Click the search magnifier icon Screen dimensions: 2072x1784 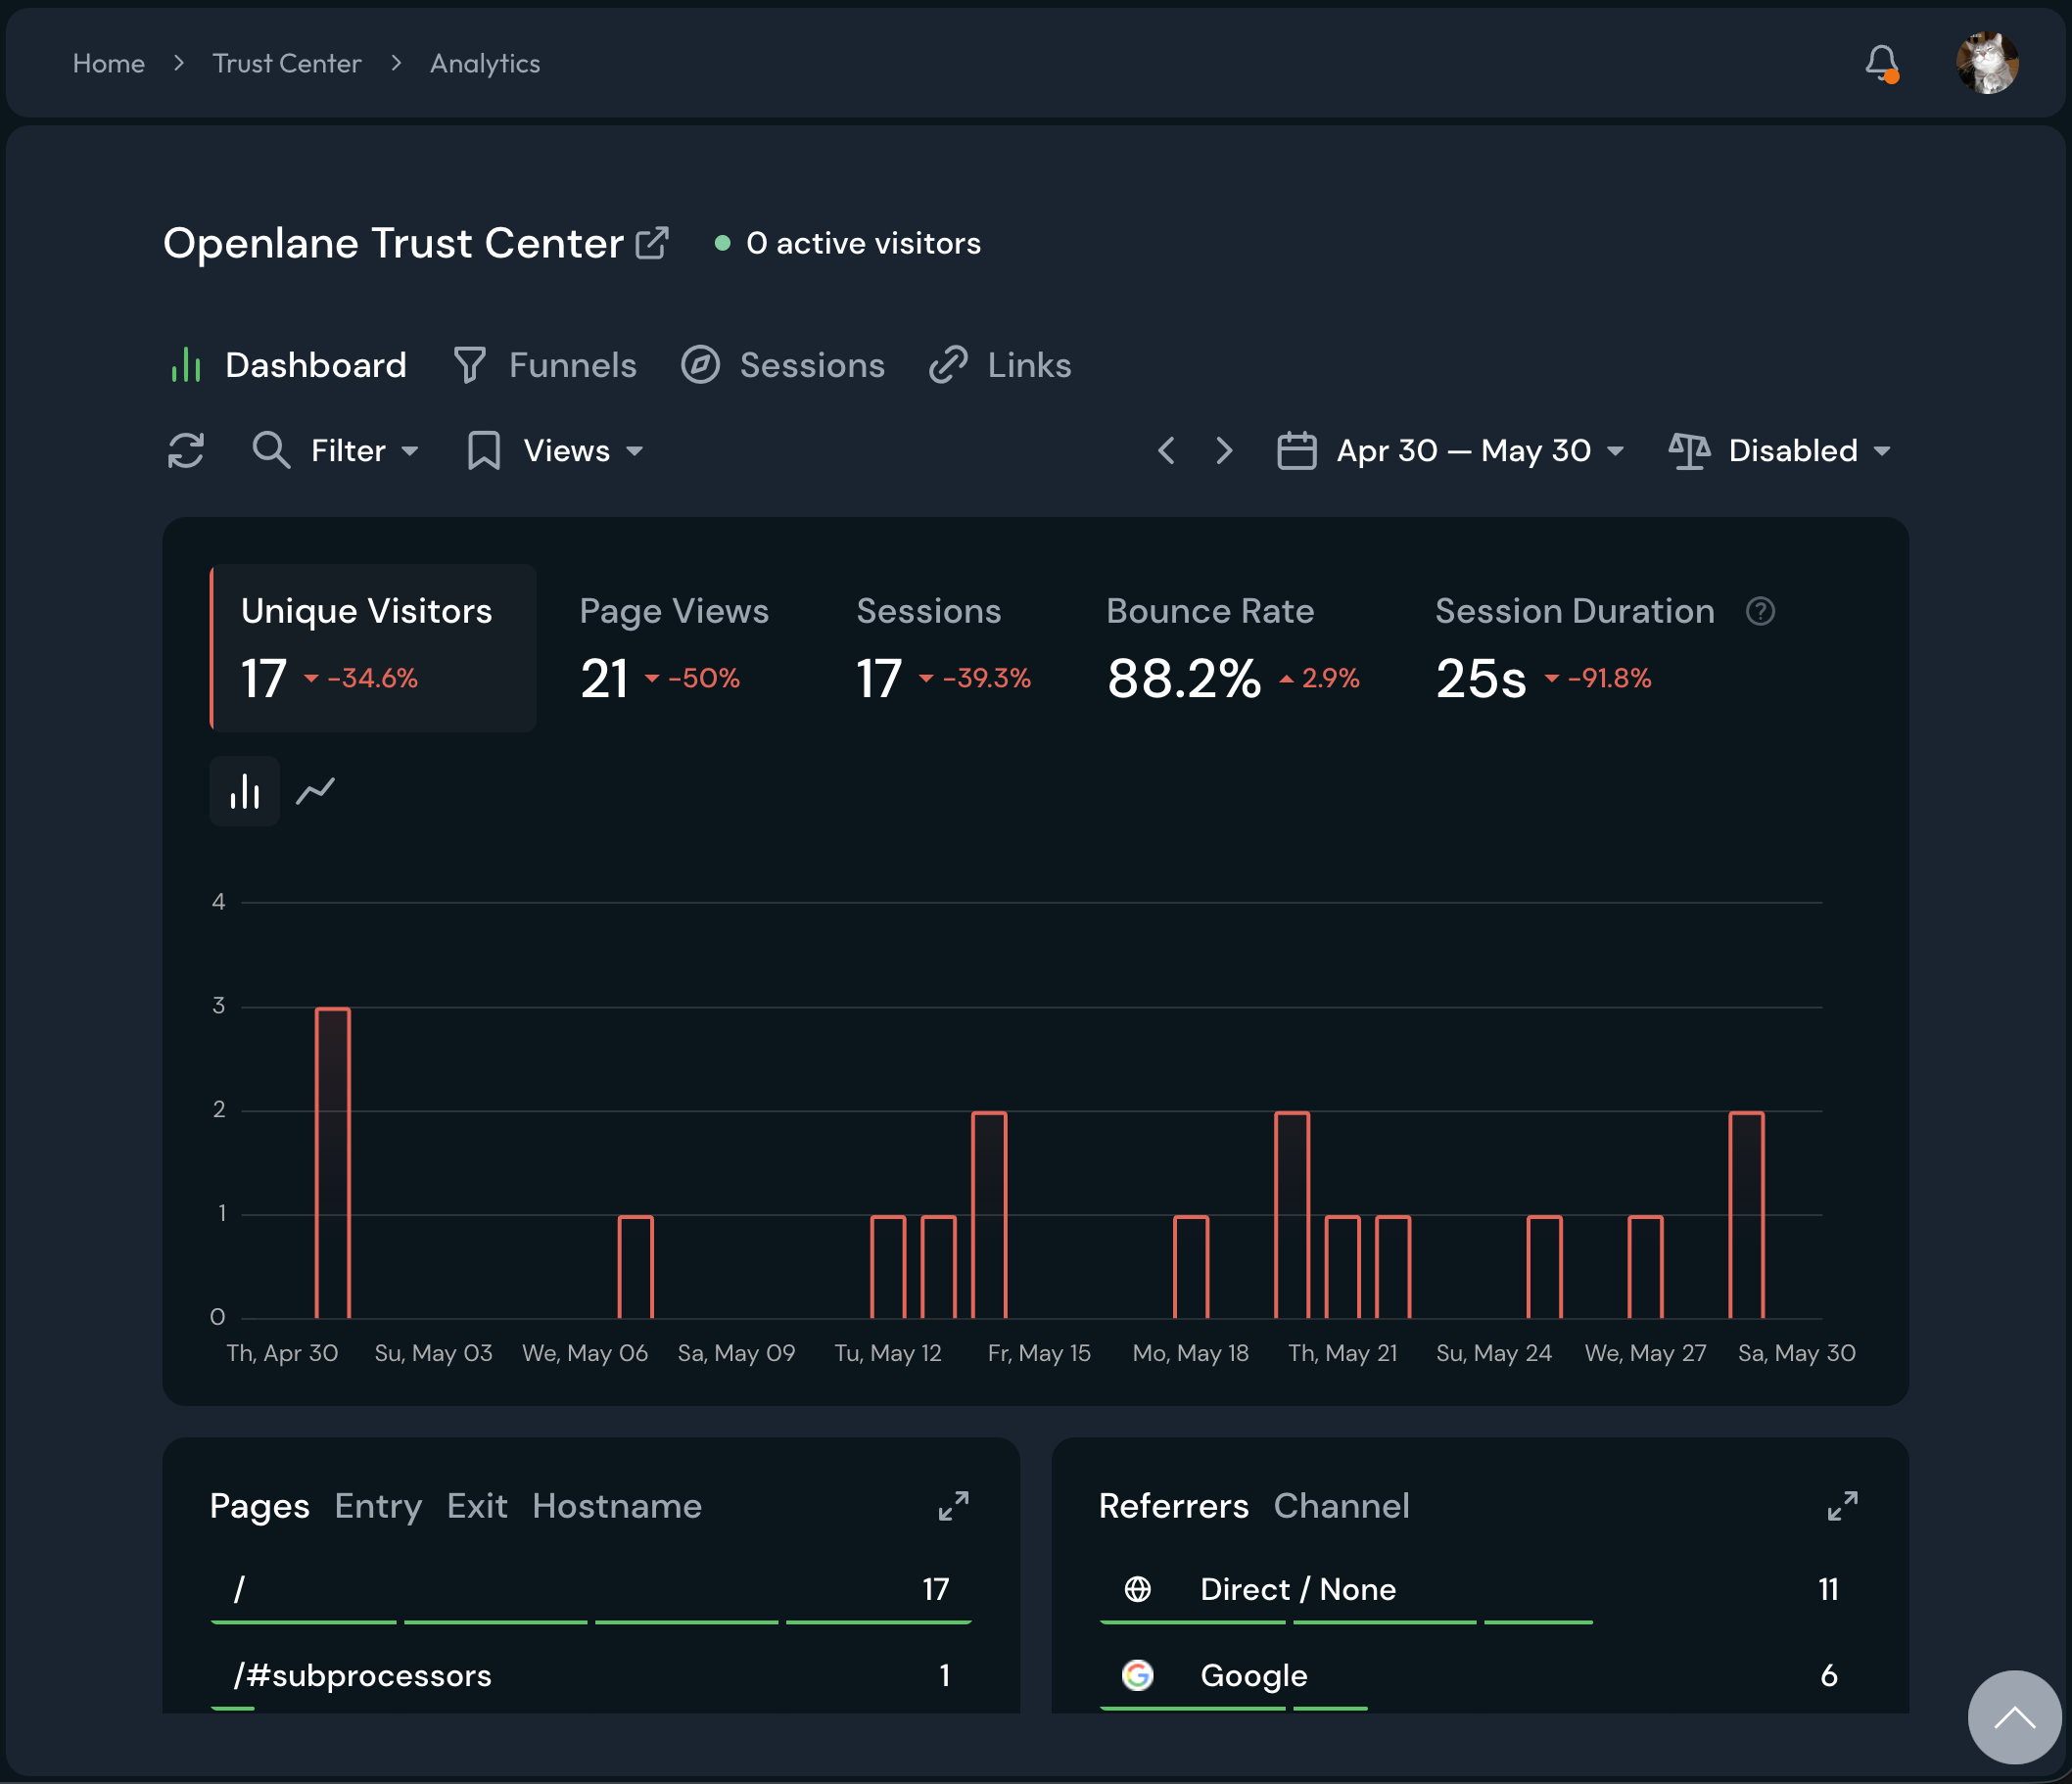270,450
